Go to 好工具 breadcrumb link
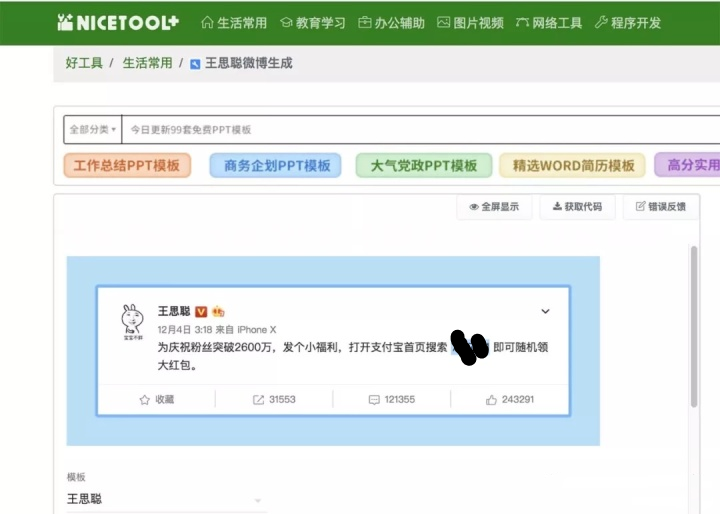Viewport: 720px width, 514px height. [84, 63]
